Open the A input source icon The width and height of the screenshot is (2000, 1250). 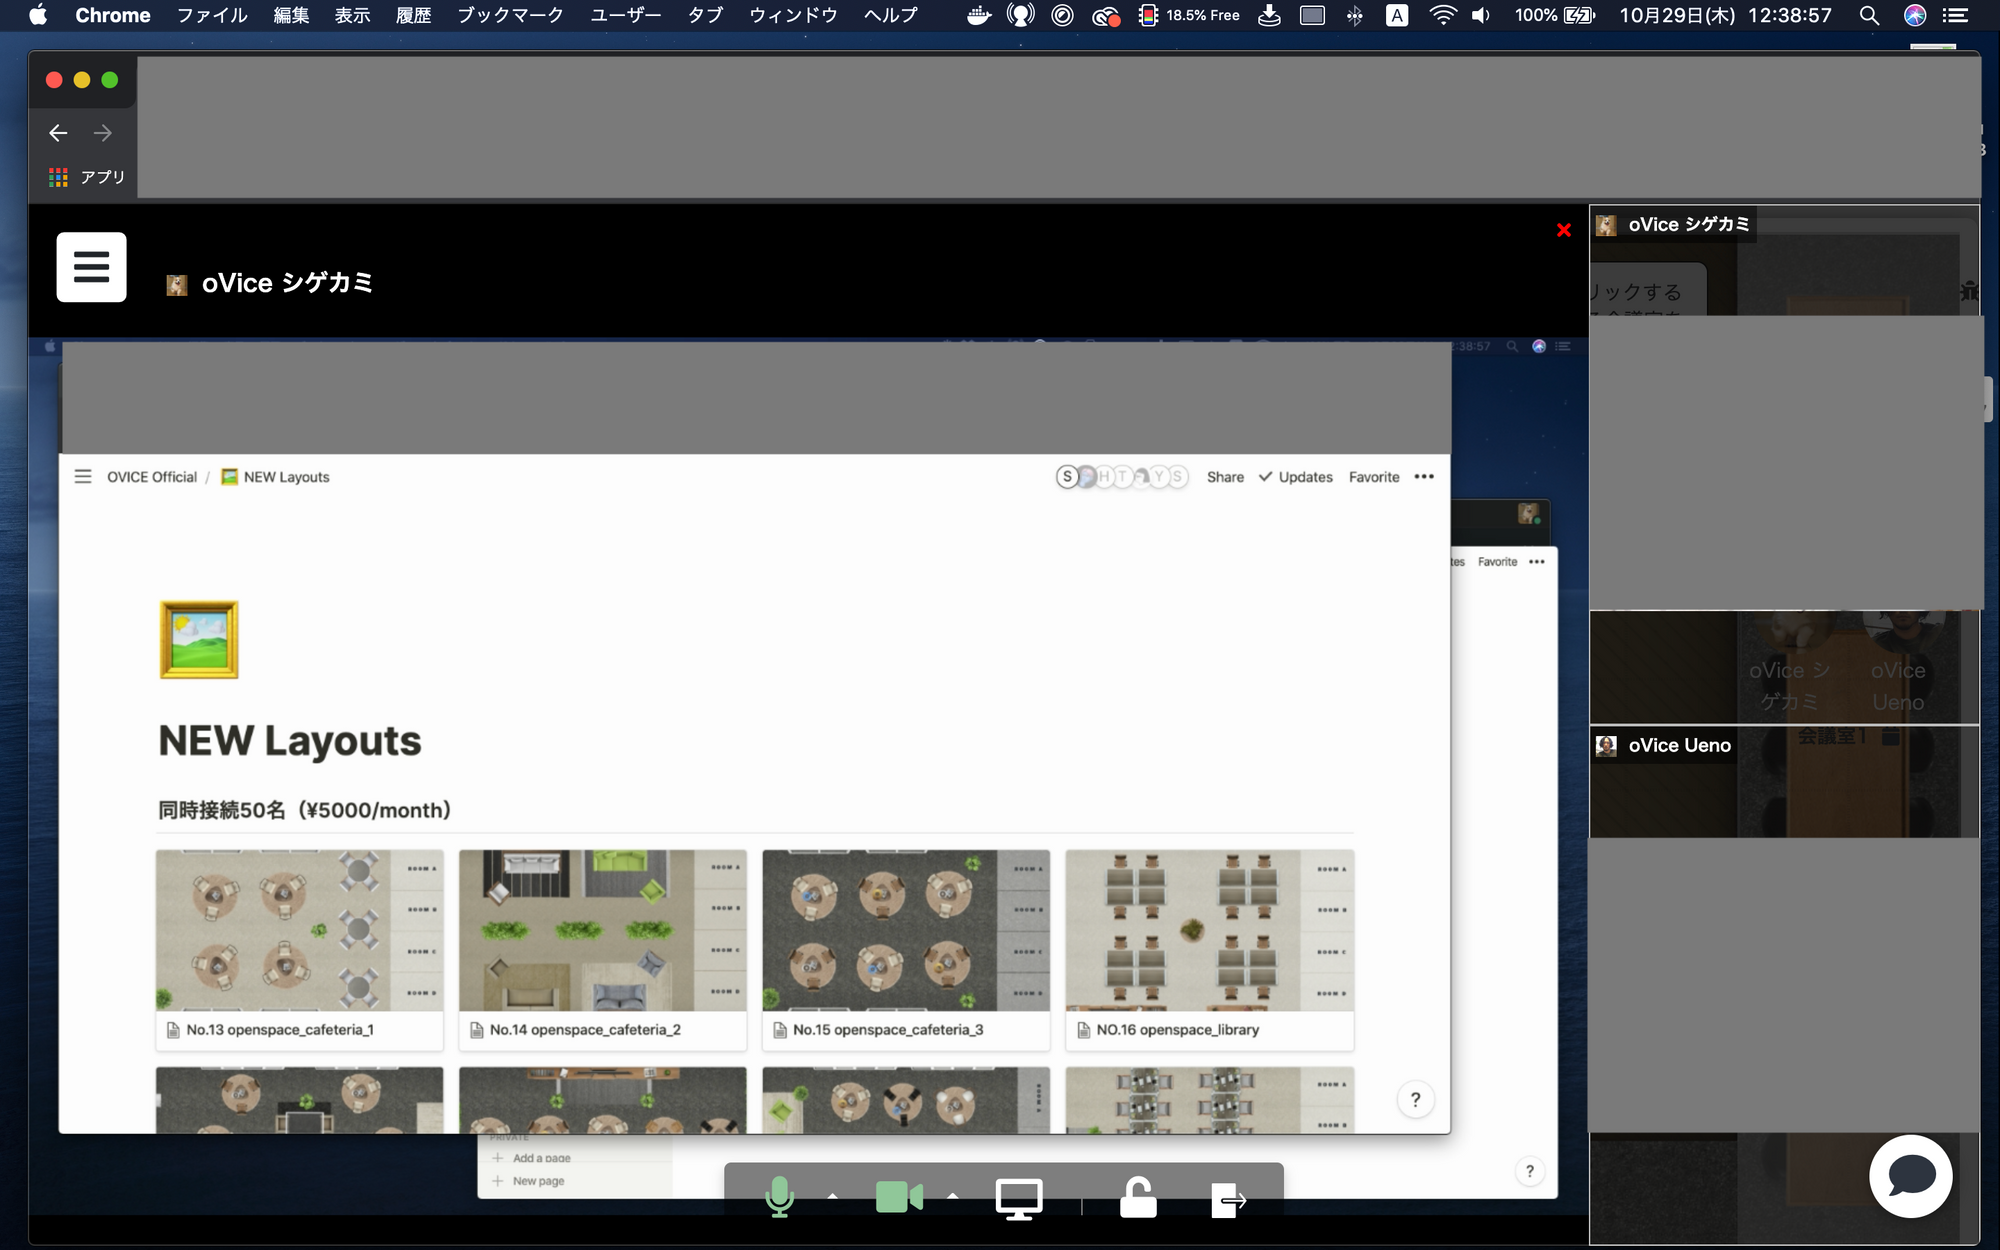[x=1397, y=15]
